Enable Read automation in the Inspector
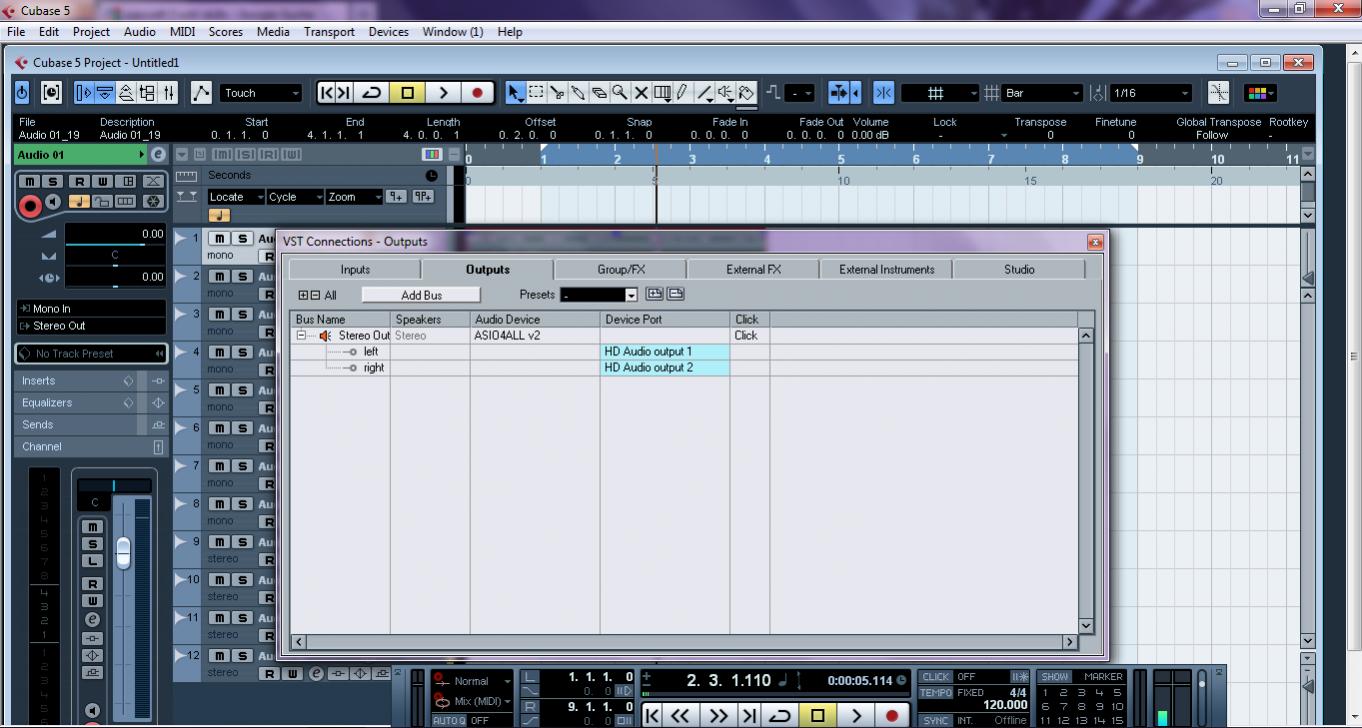Viewport: 1362px width, 728px height. [x=79, y=181]
